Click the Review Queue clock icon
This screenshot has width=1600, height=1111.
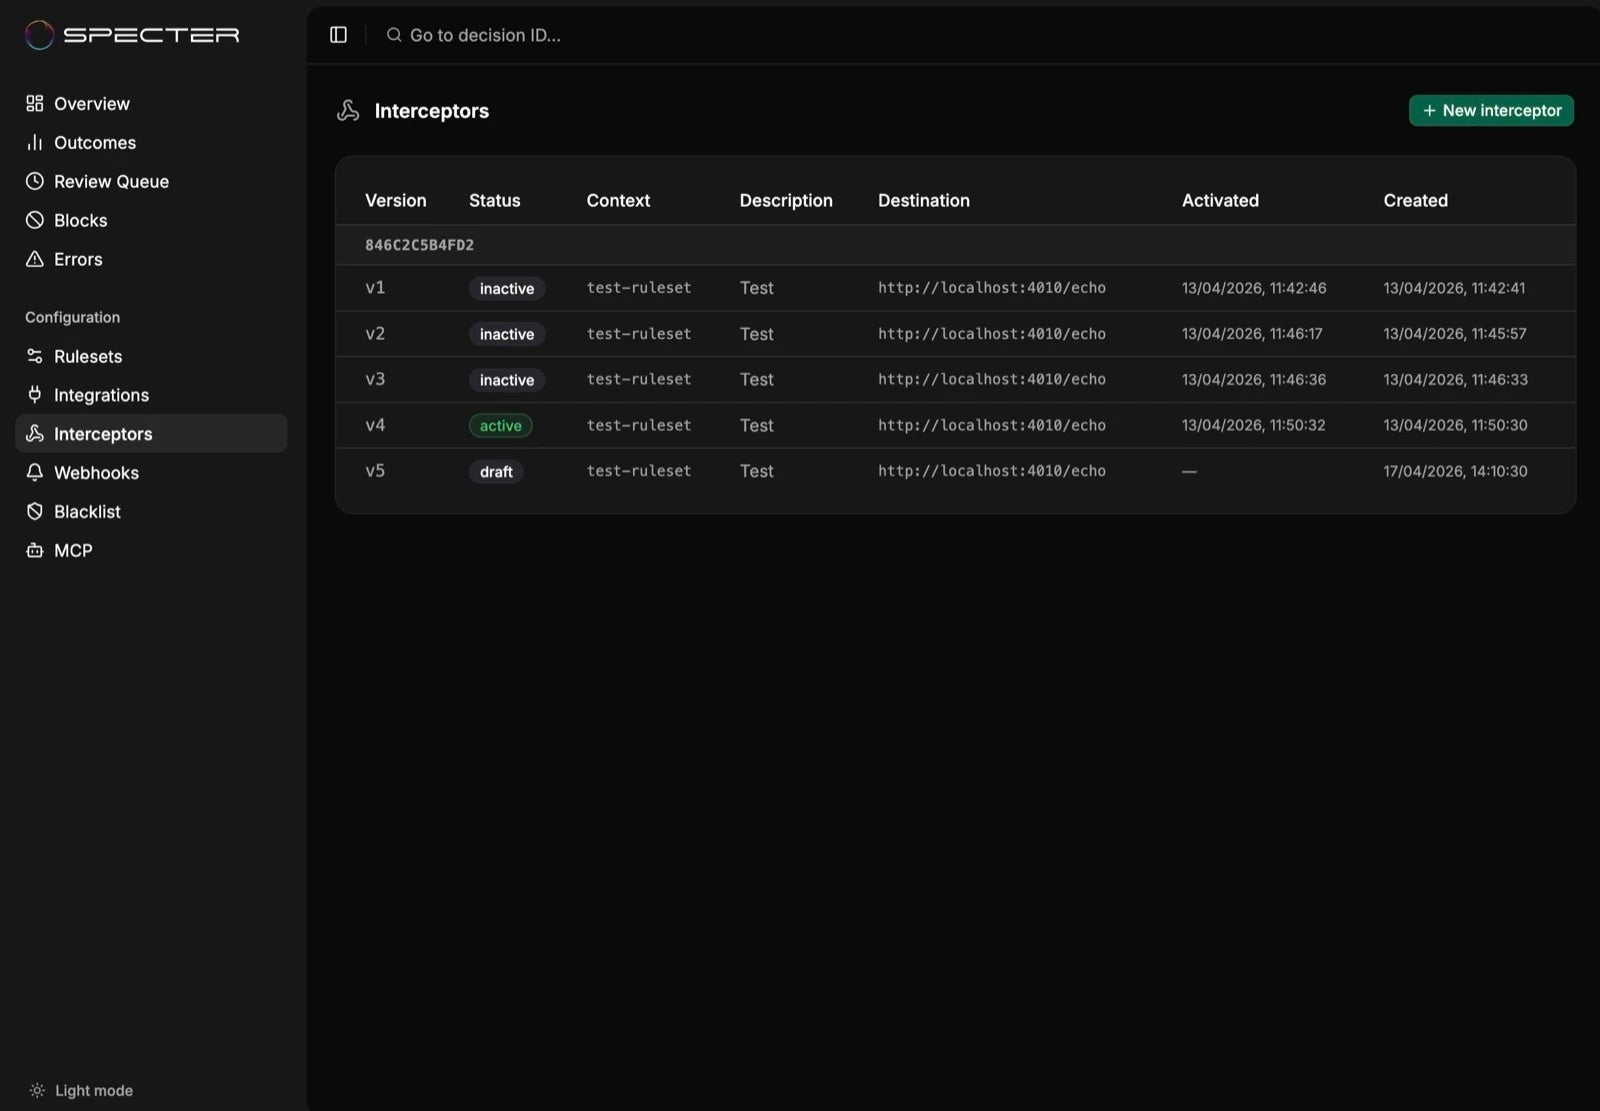tap(35, 181)
